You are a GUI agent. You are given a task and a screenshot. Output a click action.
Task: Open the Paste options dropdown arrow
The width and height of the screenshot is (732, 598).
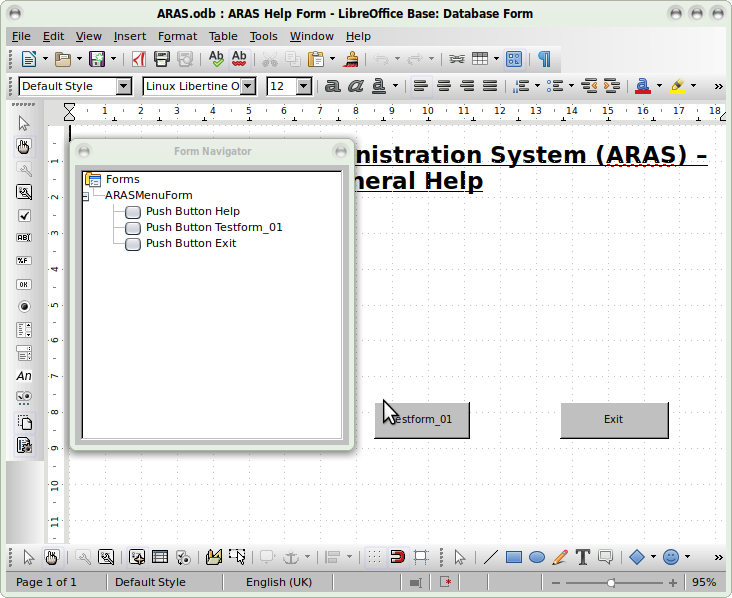click(x=332, y=59)
